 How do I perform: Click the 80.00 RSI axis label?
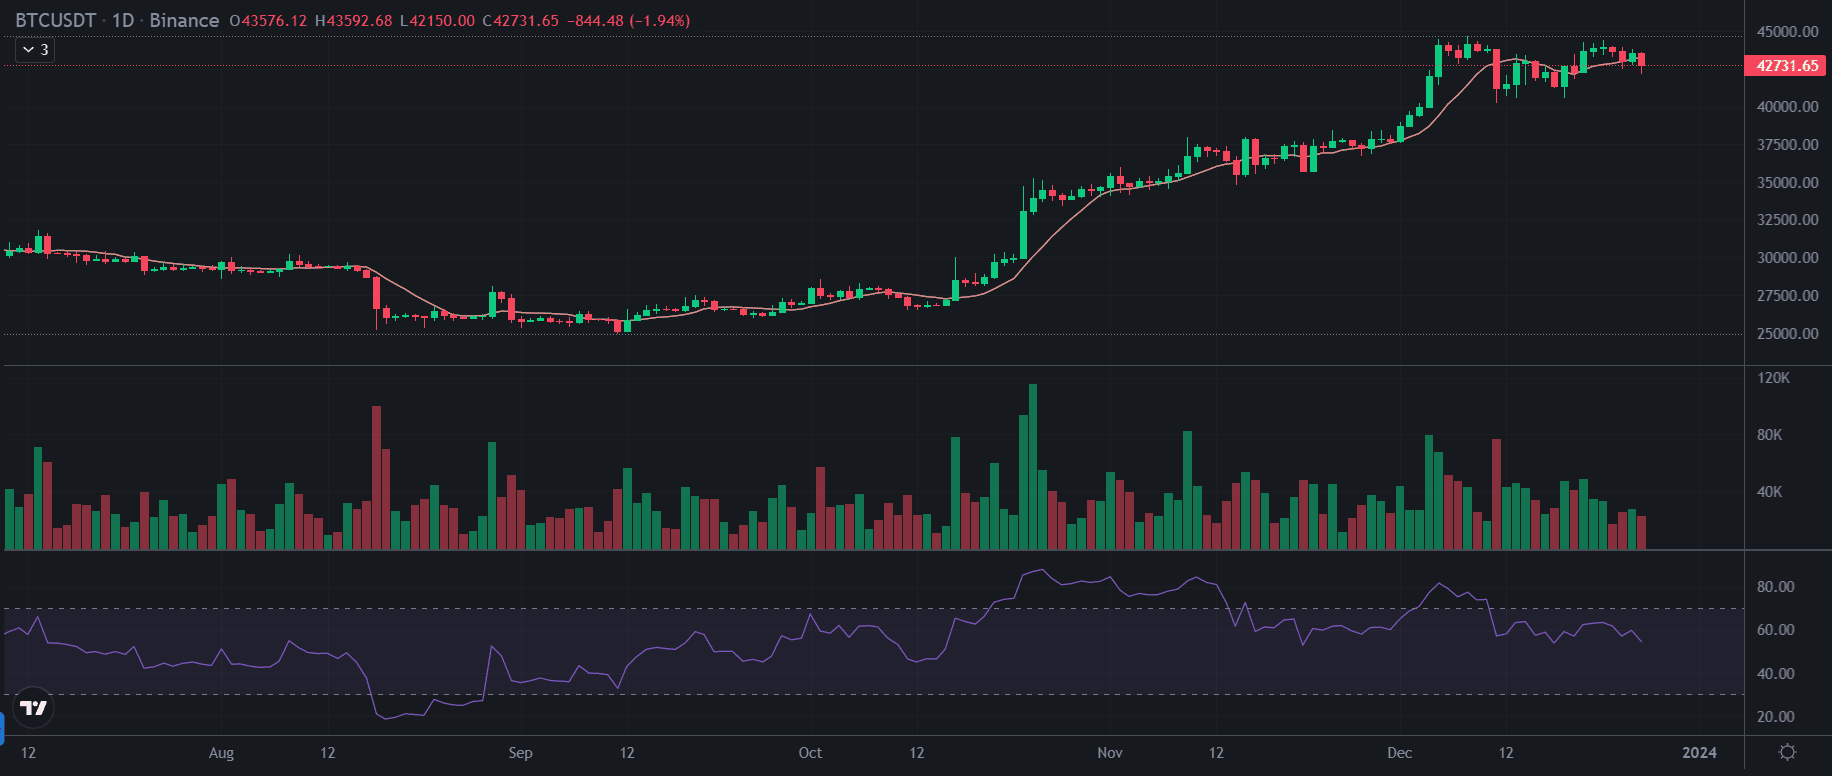(1775, 587)
